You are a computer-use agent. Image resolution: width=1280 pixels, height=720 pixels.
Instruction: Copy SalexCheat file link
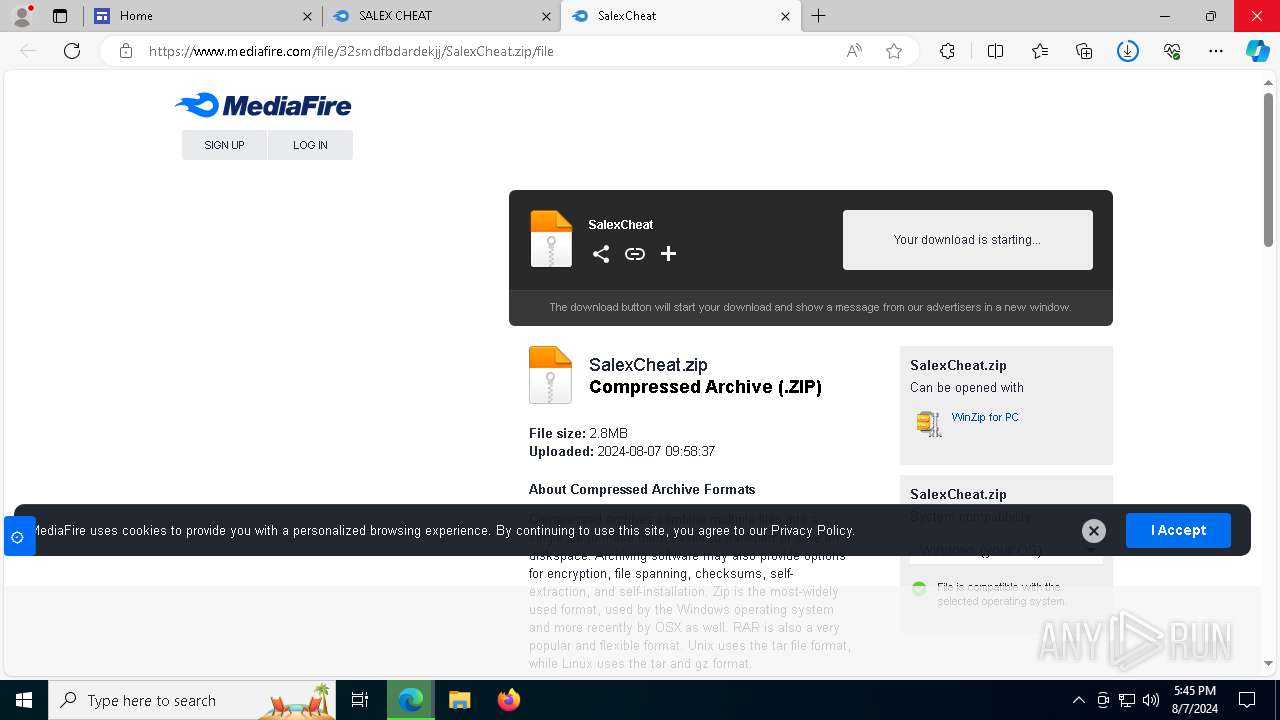(x=635, y=254)
